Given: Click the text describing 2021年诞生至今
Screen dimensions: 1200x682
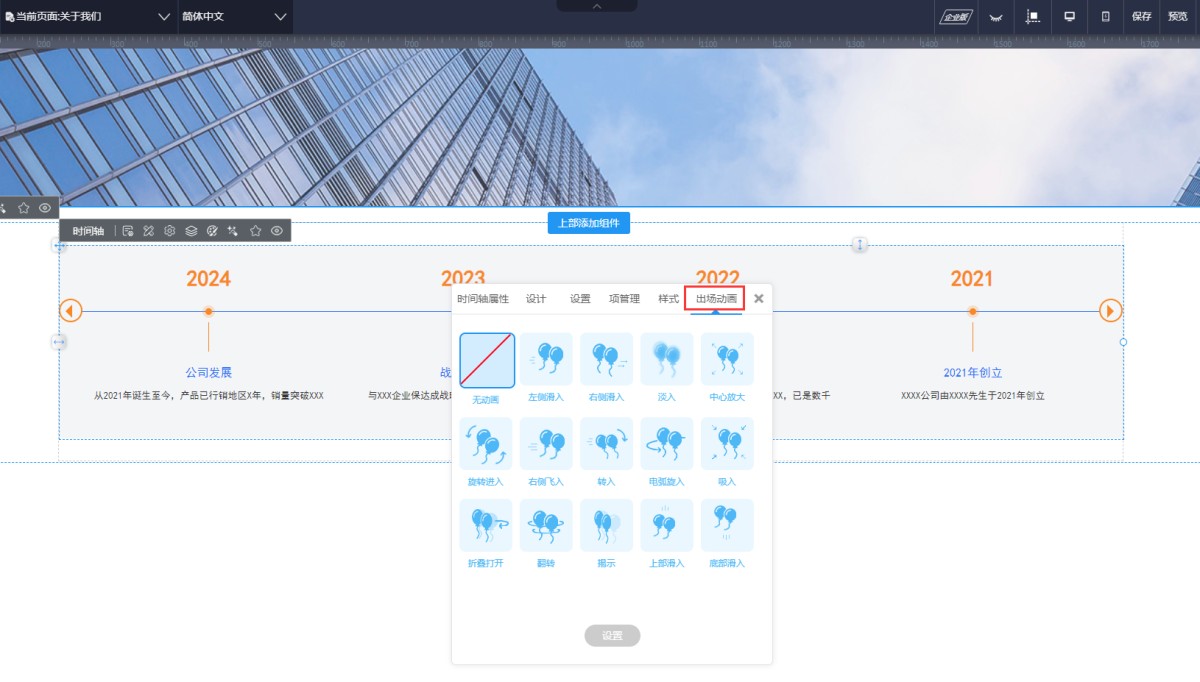Looking at the screenshot, I should click(x=208, y=396).
